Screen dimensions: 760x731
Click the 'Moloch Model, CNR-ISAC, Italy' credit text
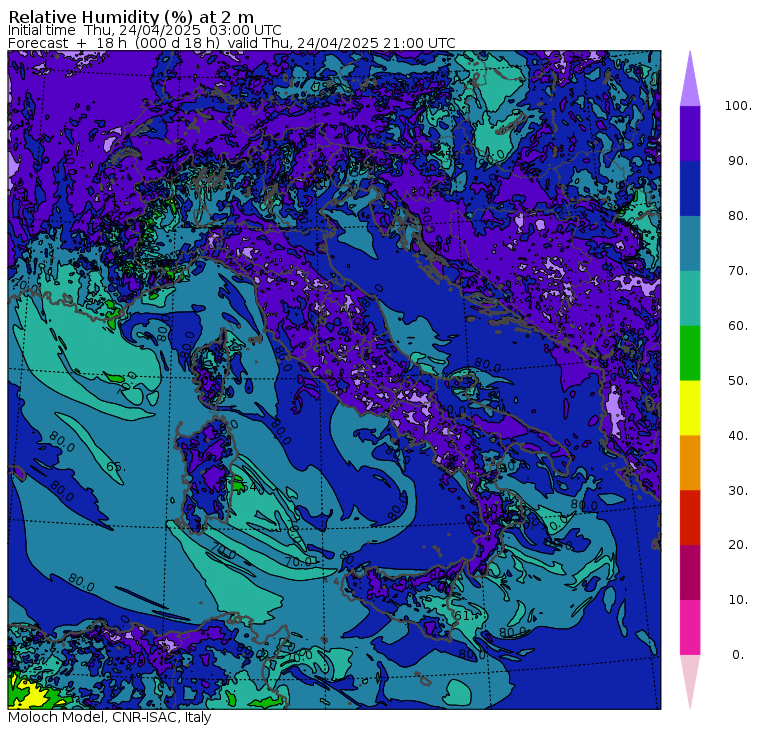coord(110,717)
